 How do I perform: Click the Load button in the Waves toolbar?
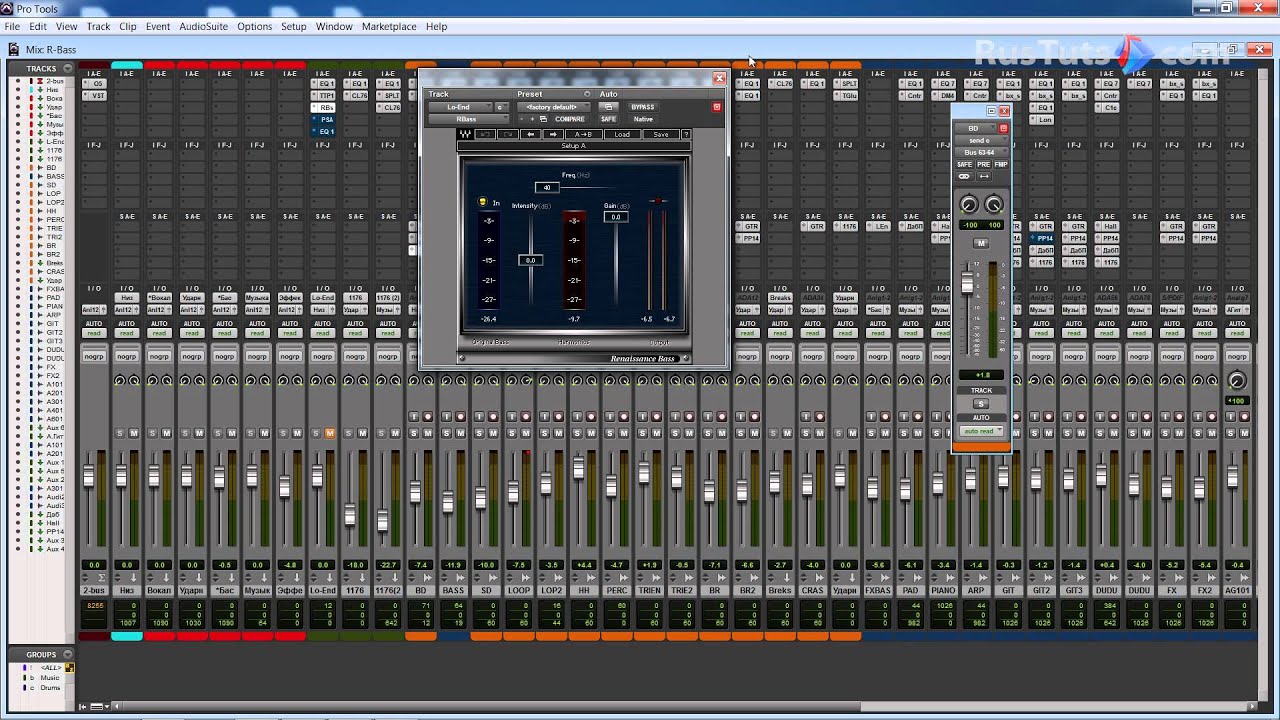pos(622,134)
